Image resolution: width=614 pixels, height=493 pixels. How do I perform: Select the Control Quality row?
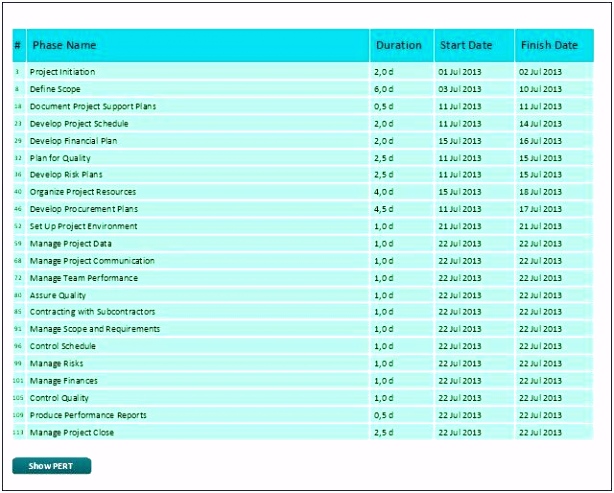pos(303,398)
